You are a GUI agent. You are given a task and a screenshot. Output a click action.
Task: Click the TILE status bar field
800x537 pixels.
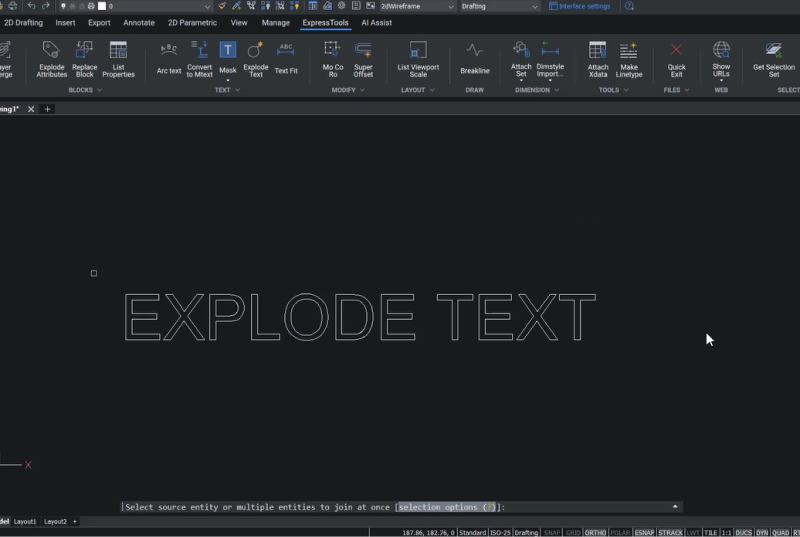point(710,532)
